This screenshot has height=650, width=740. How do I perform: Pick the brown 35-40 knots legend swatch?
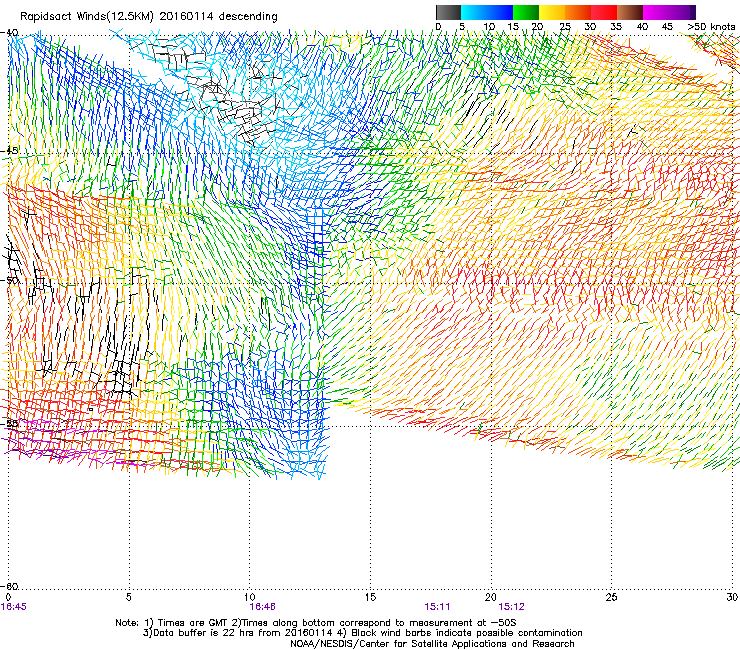pos(630,12)
